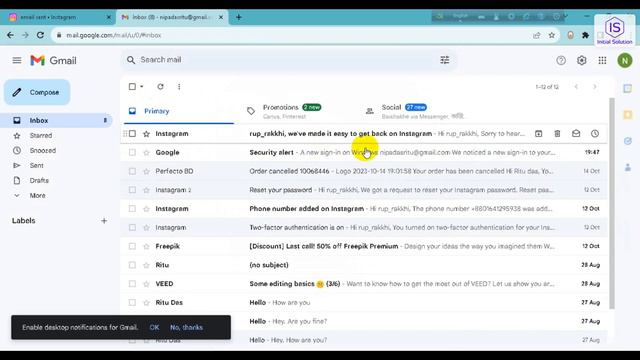This screenshot has width=640, height=360.
Task: Click OK to enable desktop notifications
Action: 154,327
